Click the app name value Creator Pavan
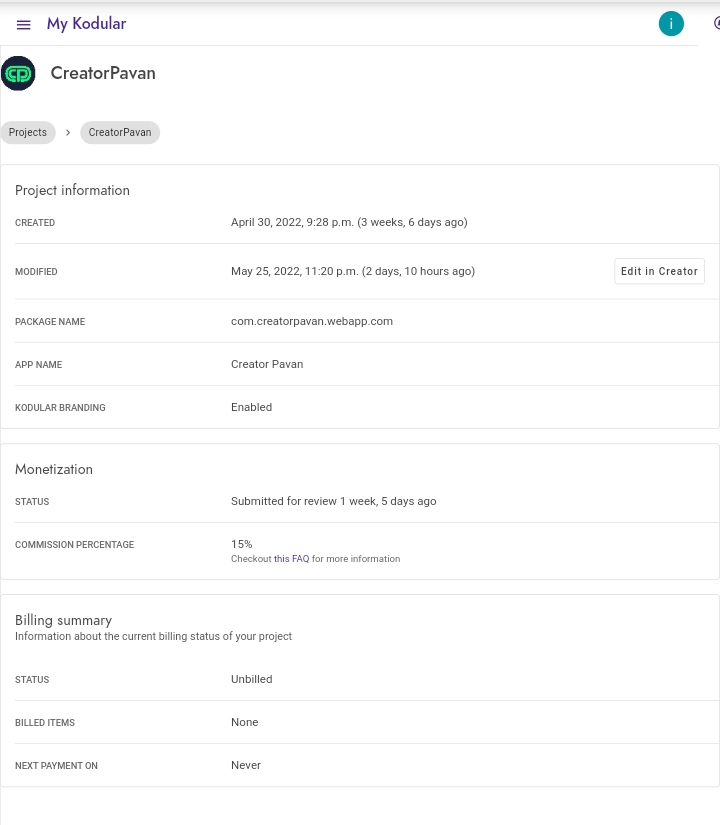 click(267, 365)
